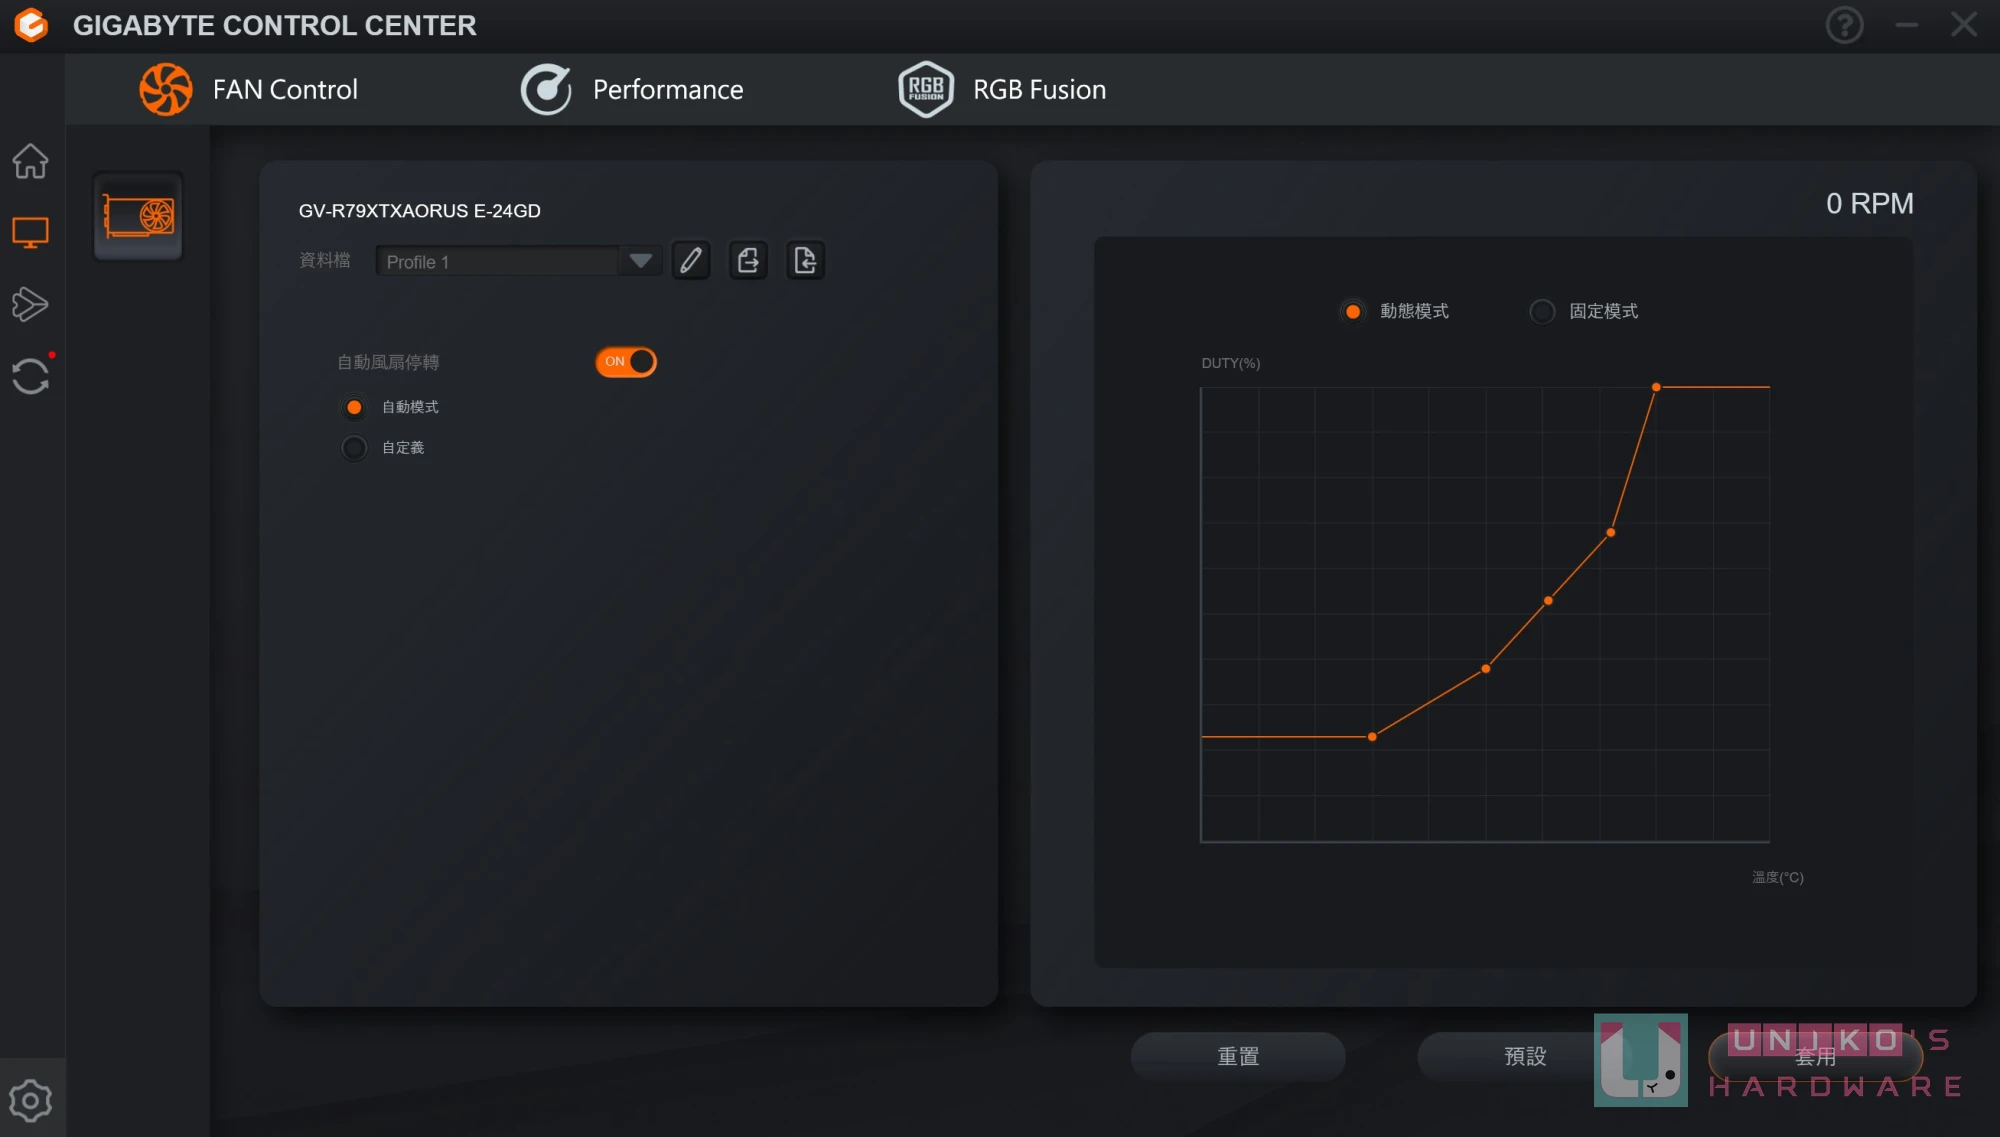Click the pencil edit profile icon
Viewport: 2000px width, 1137px height.
(x=691, y=260)
